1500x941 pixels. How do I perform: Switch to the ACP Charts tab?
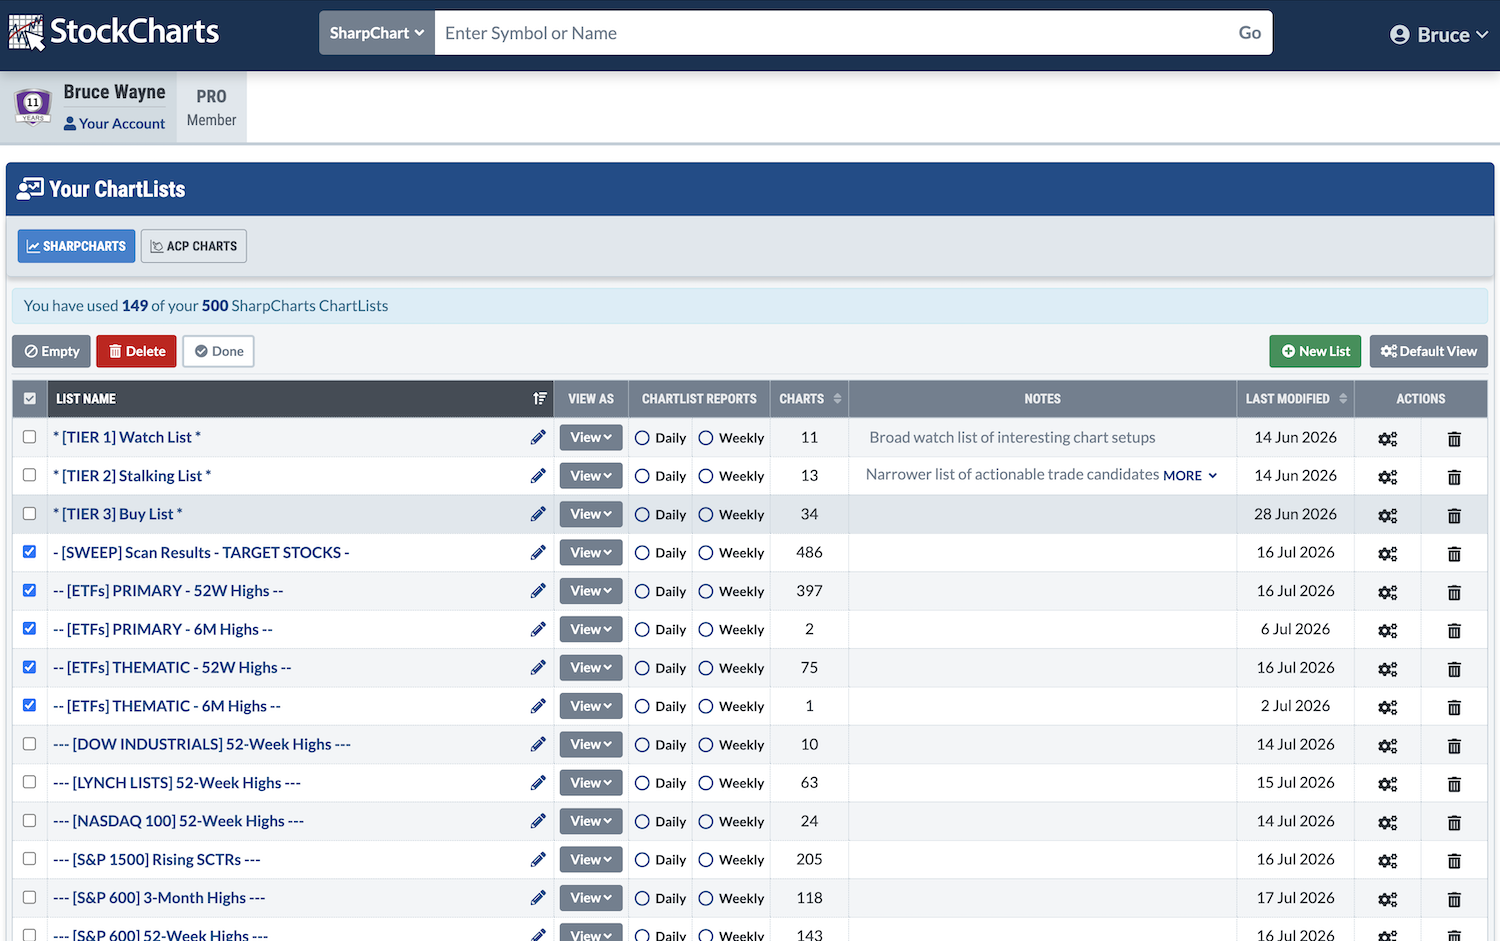pos(194,246)
